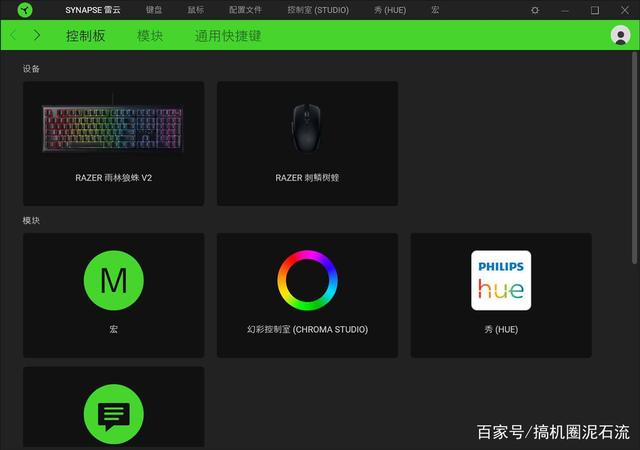Minimize the Synapse window
The image size is (640, 450).
[x=565, y=10]
